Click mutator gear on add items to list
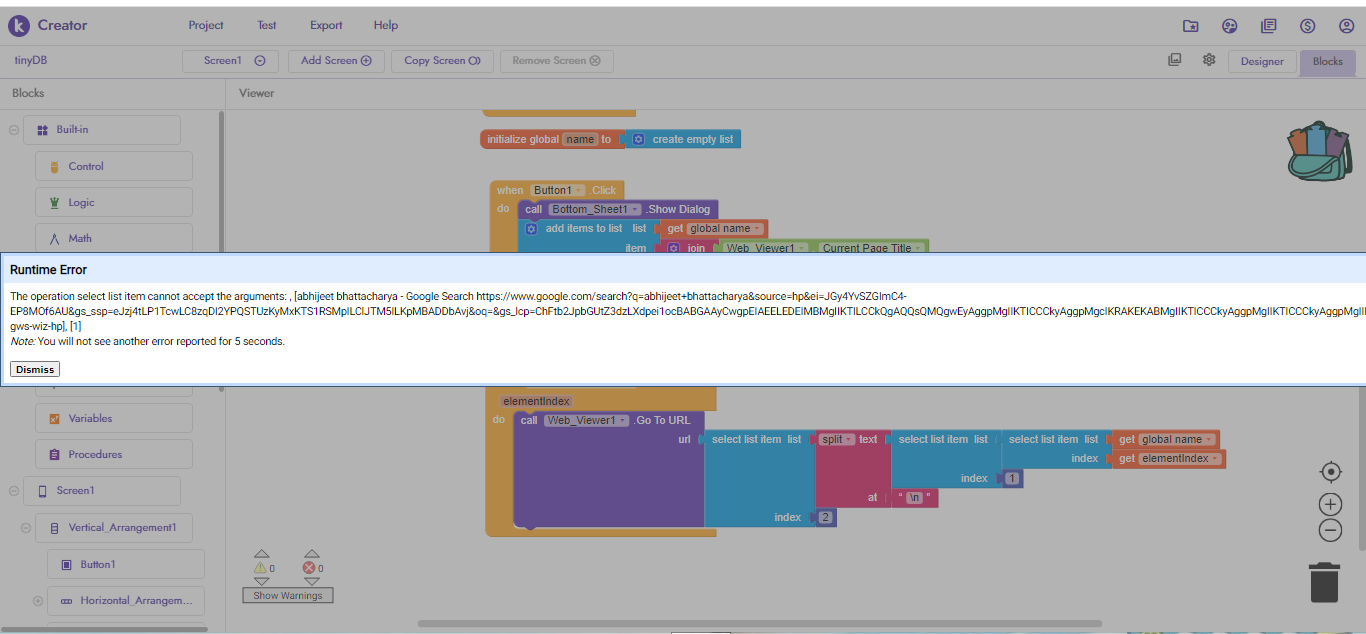The width and height of the screenshot is (1366, 634). click(x=531, y=228)
